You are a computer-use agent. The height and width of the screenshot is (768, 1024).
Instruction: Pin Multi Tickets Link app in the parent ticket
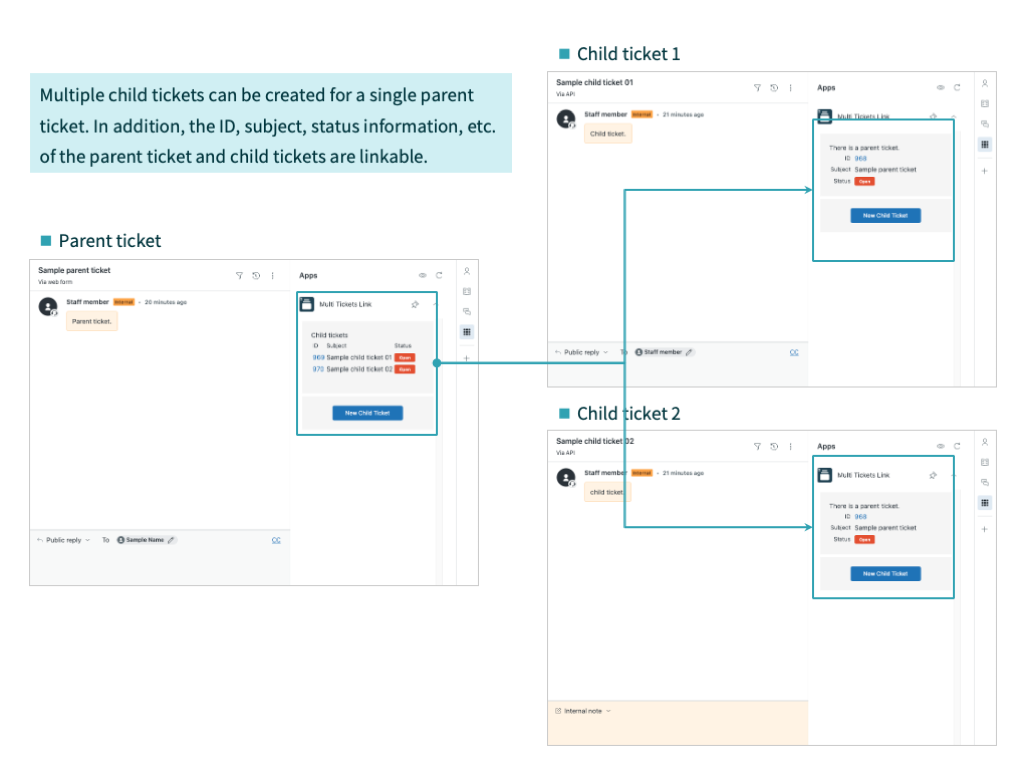coord(415,304)
